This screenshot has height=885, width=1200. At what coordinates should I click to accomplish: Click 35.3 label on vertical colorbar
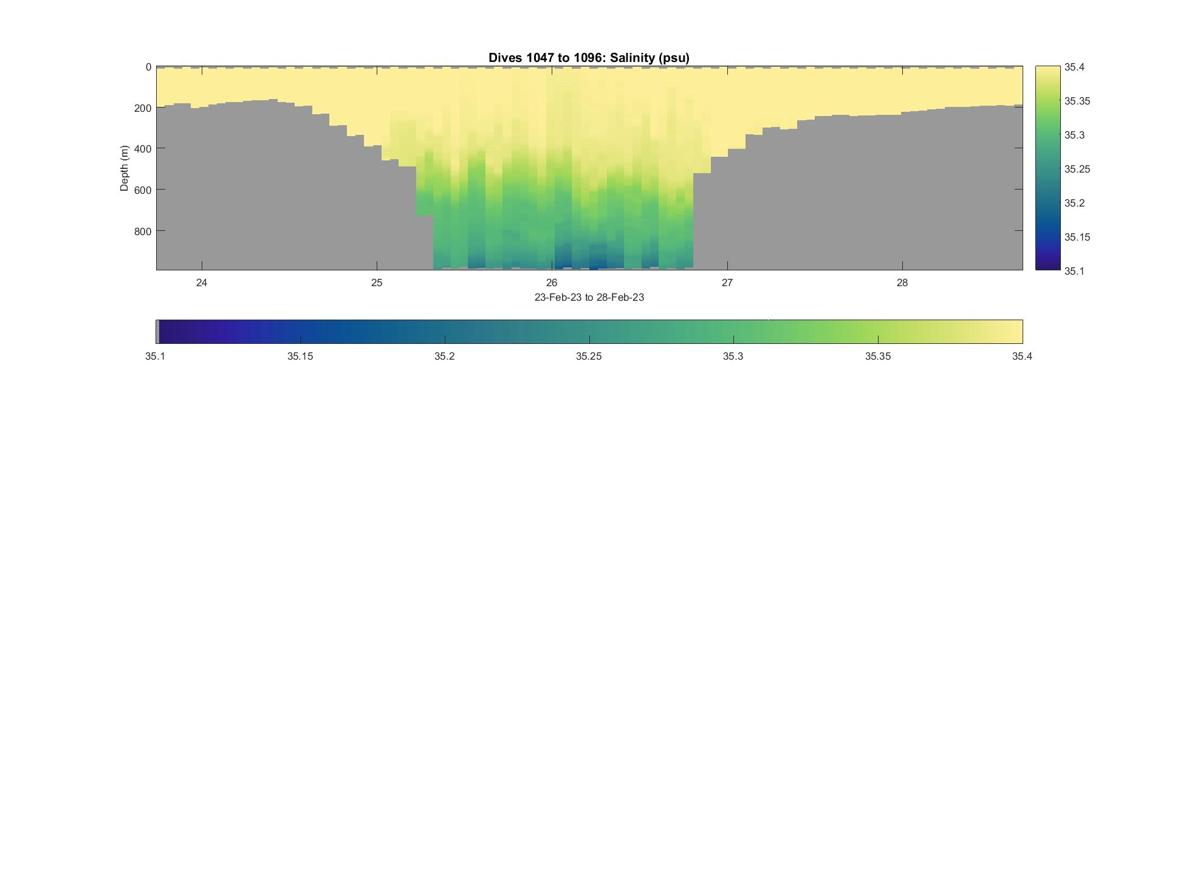pos(1074,135)
